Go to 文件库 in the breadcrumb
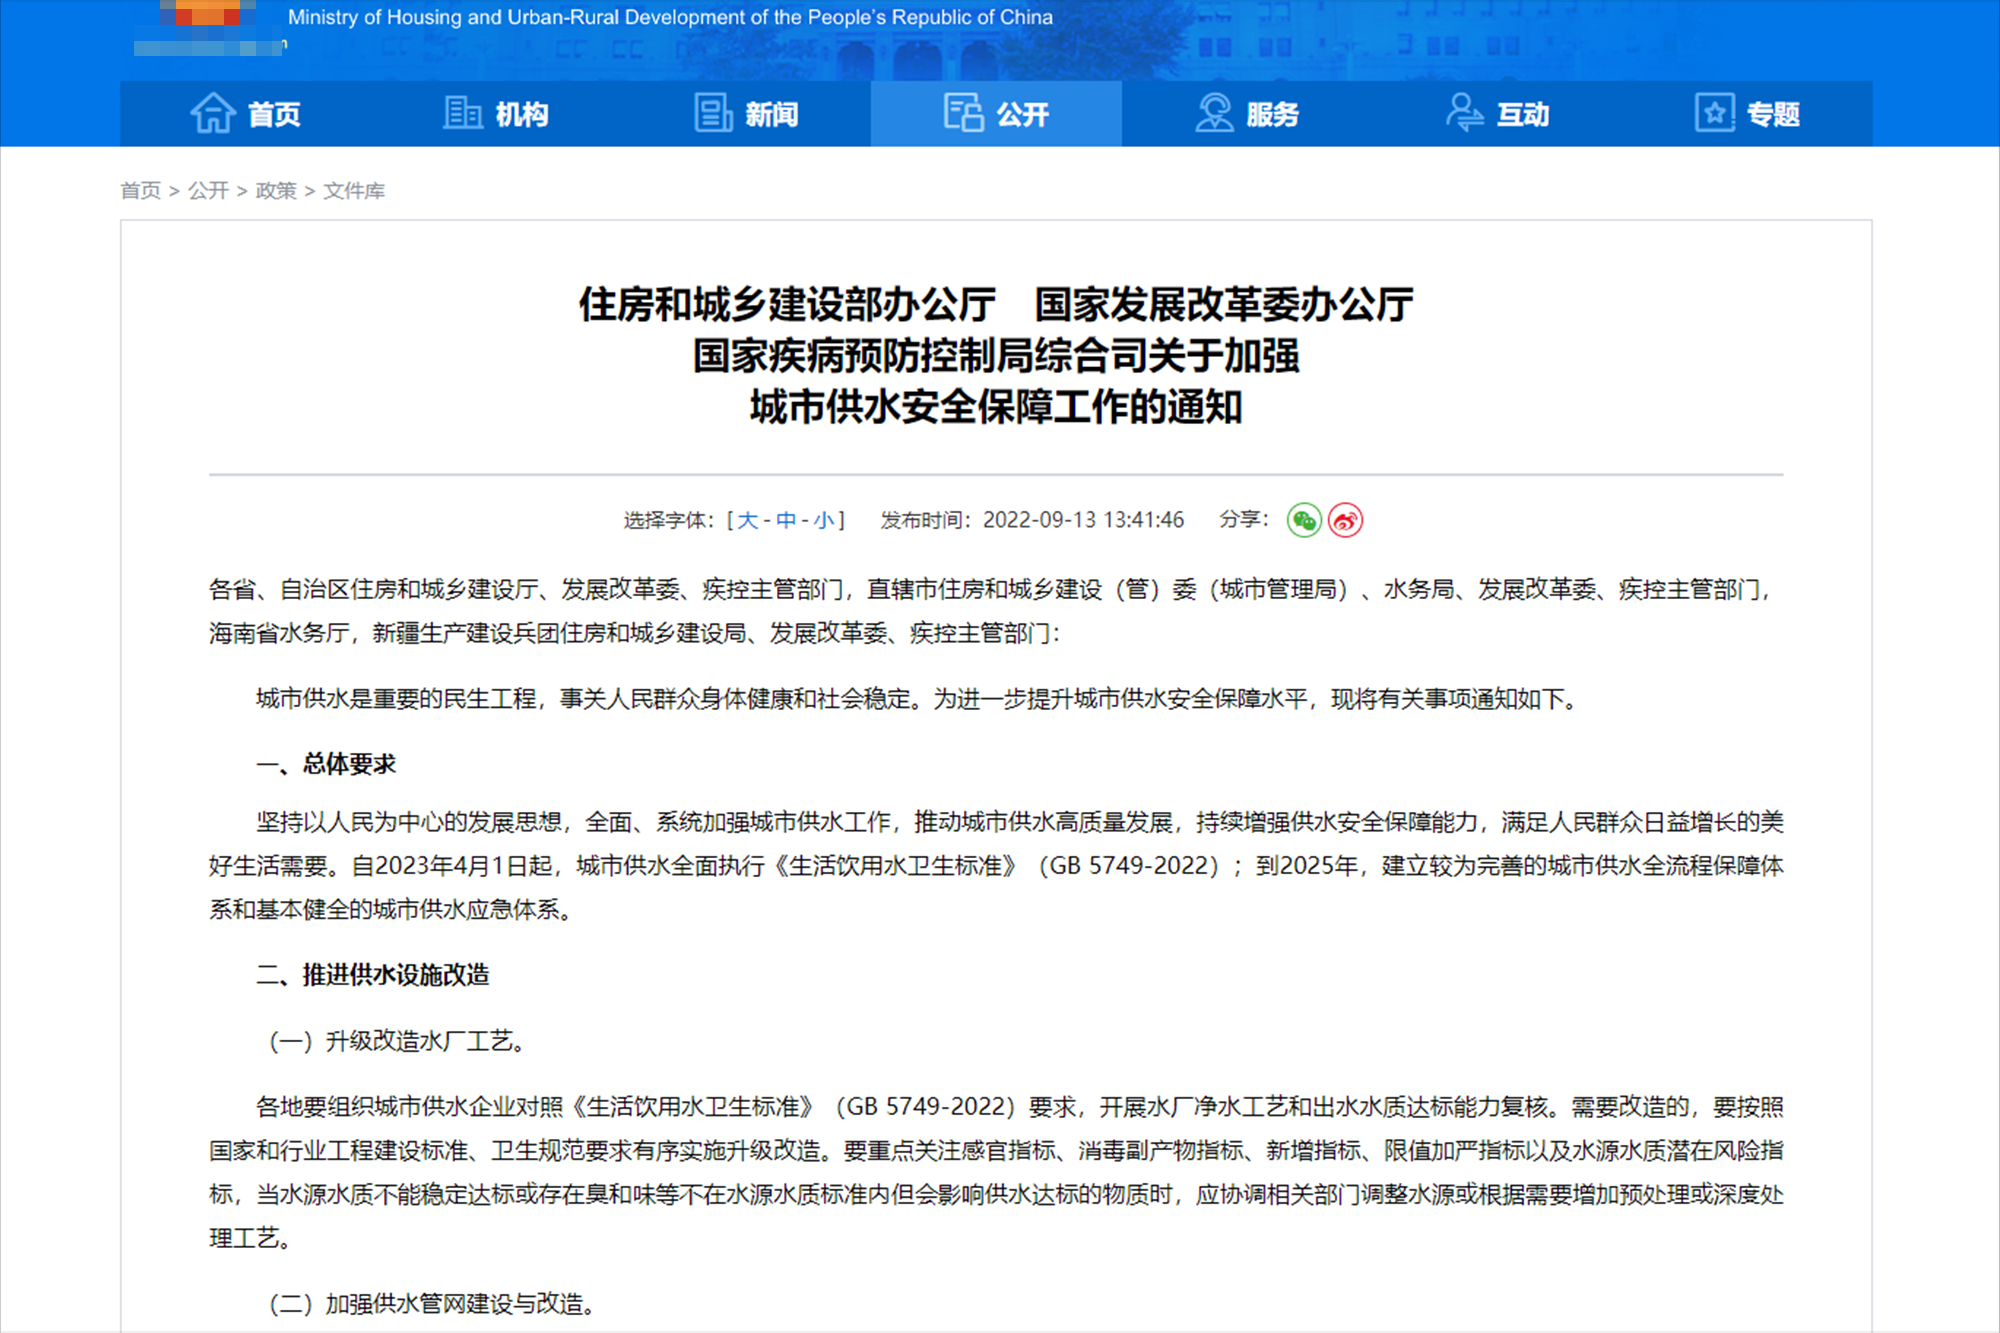 [354, 190]
